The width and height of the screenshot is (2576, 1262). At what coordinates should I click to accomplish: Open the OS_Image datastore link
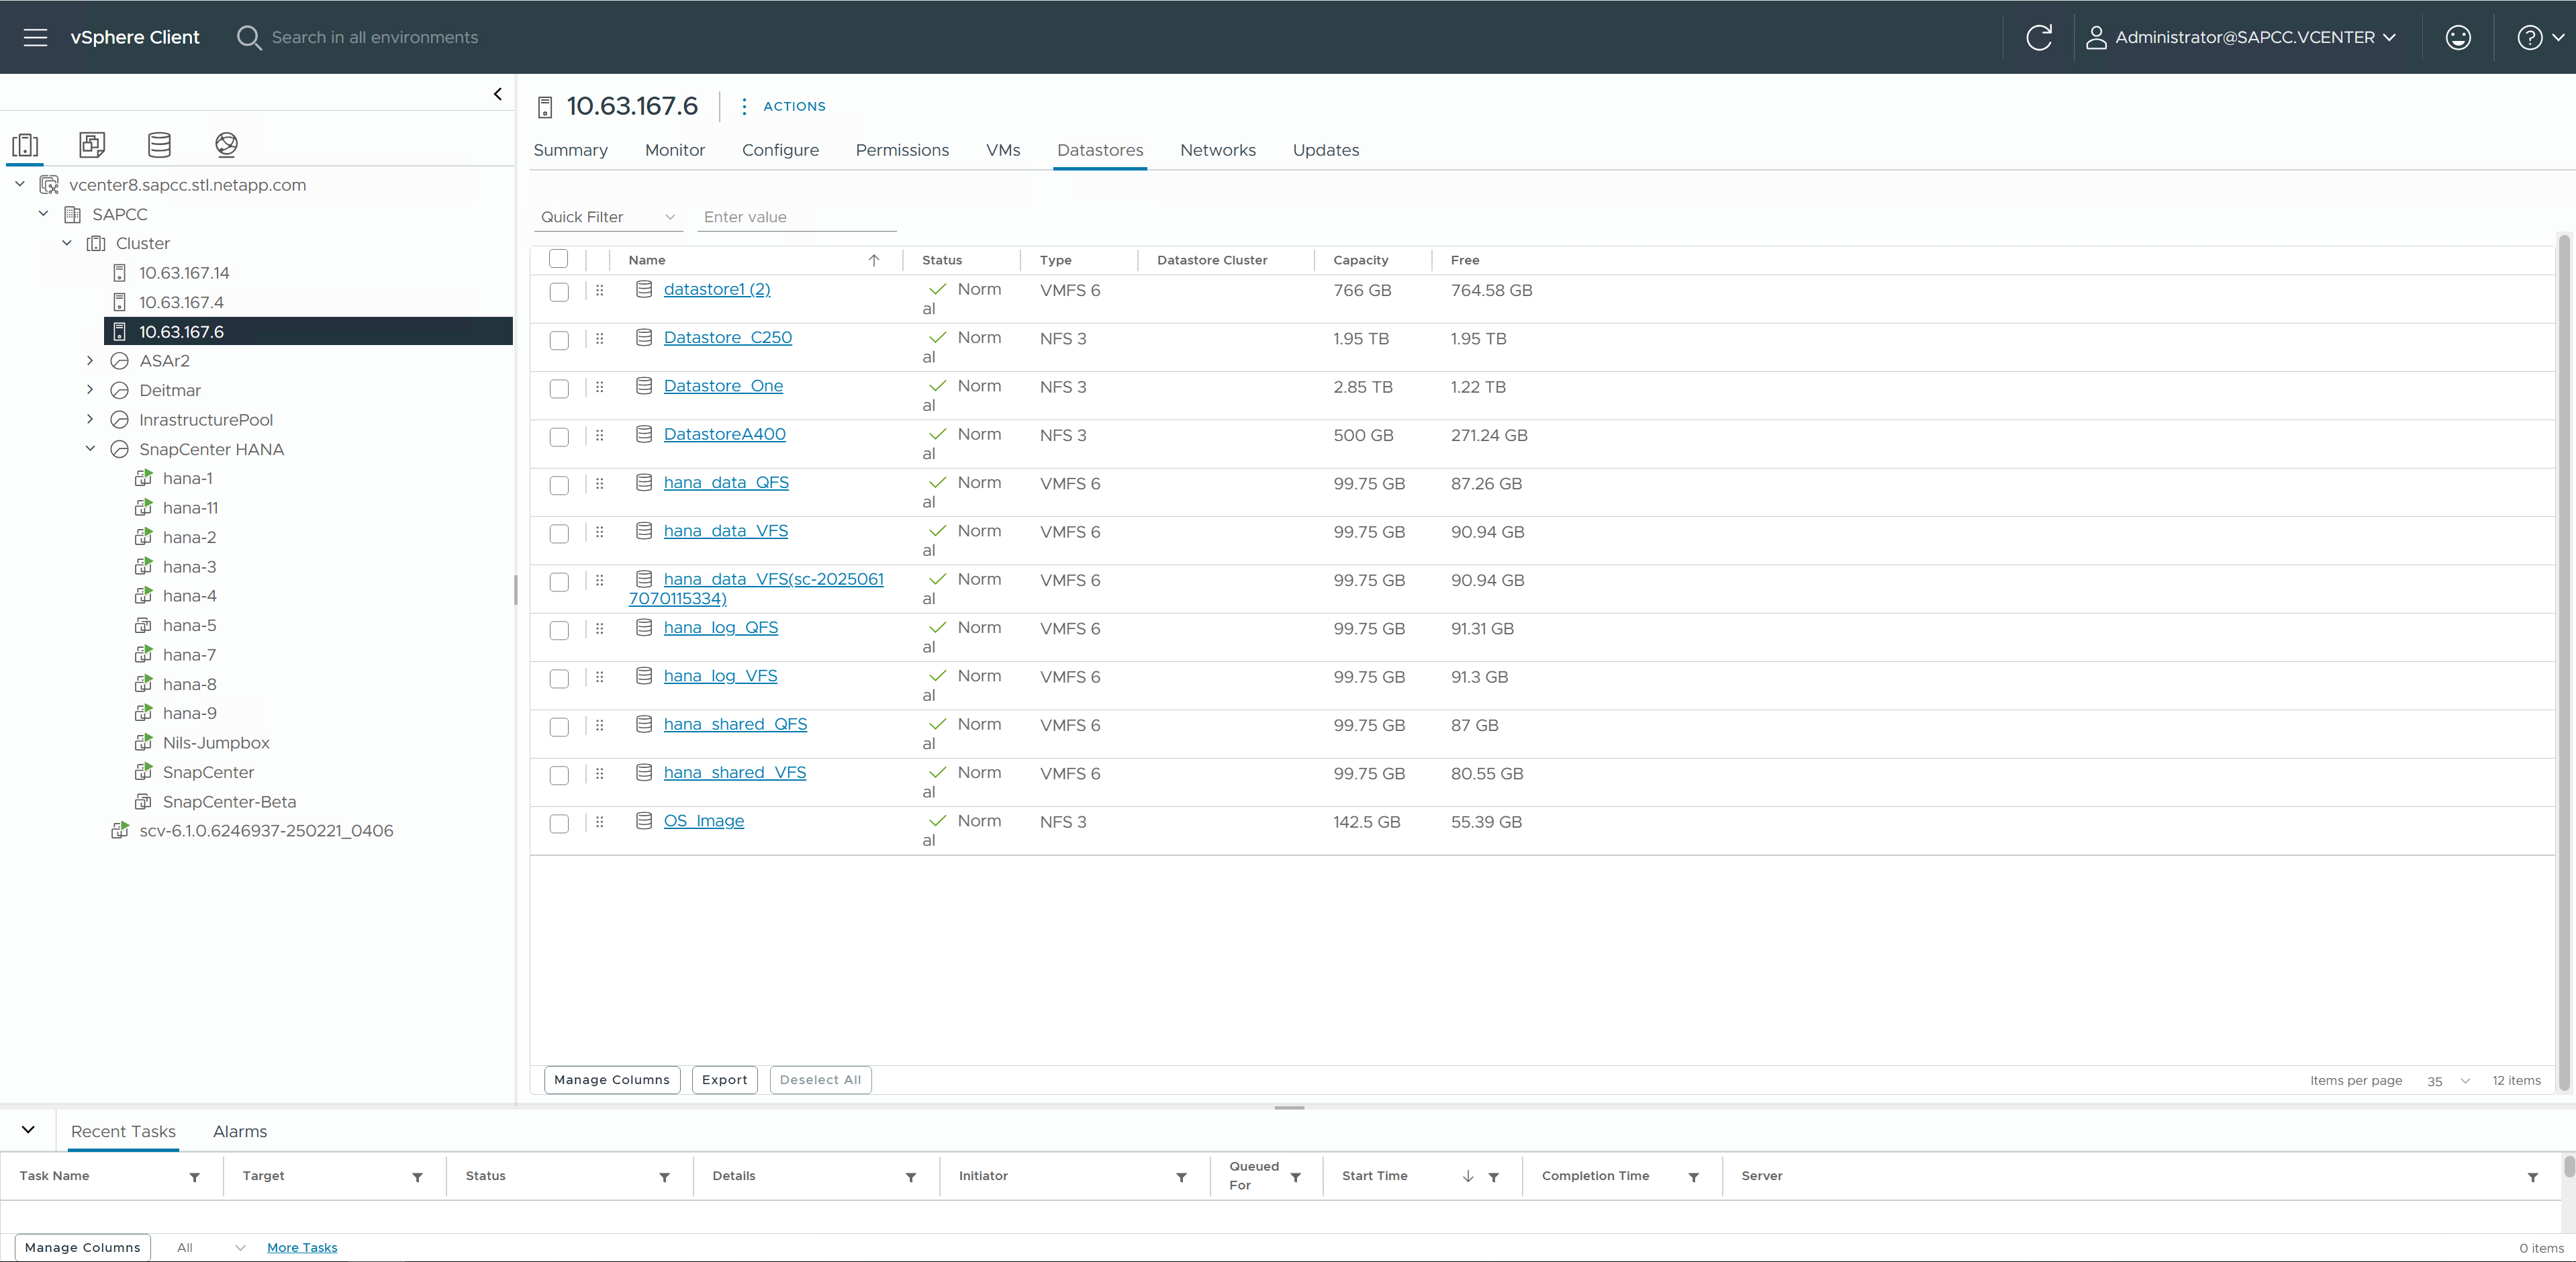(703, 821)
